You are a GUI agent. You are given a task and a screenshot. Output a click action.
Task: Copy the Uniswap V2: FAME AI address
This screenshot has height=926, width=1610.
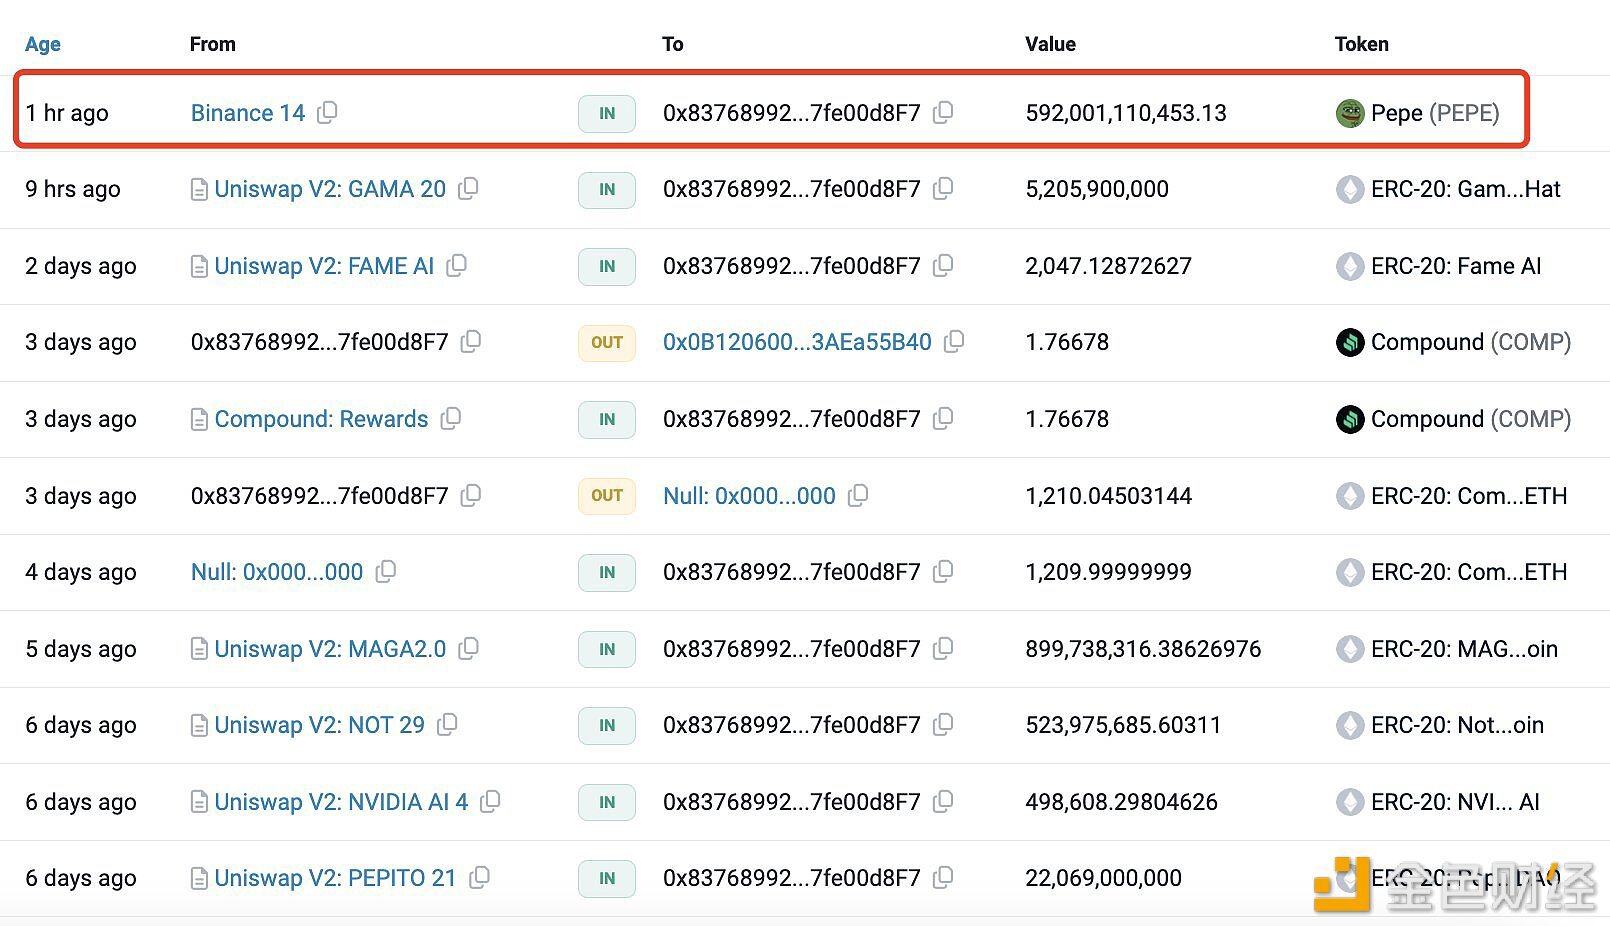pyautogui.click(x=456, y=265)
